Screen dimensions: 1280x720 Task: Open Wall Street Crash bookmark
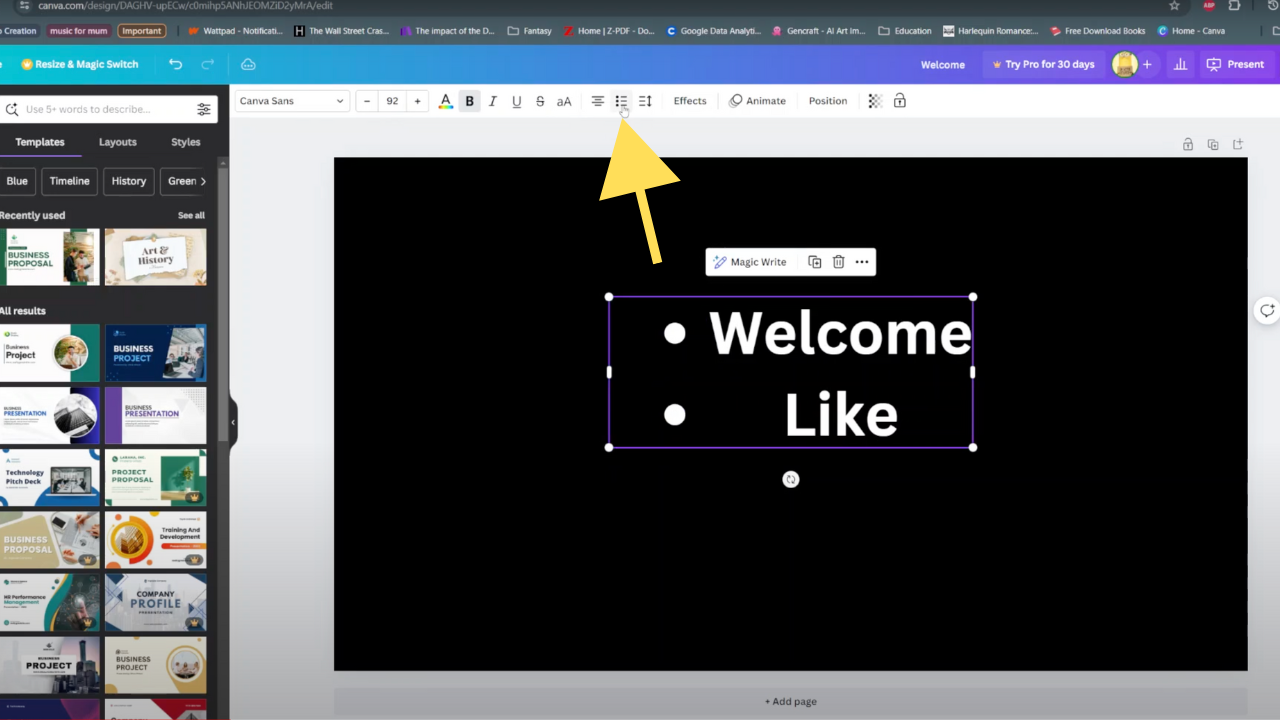coord(341,31)
